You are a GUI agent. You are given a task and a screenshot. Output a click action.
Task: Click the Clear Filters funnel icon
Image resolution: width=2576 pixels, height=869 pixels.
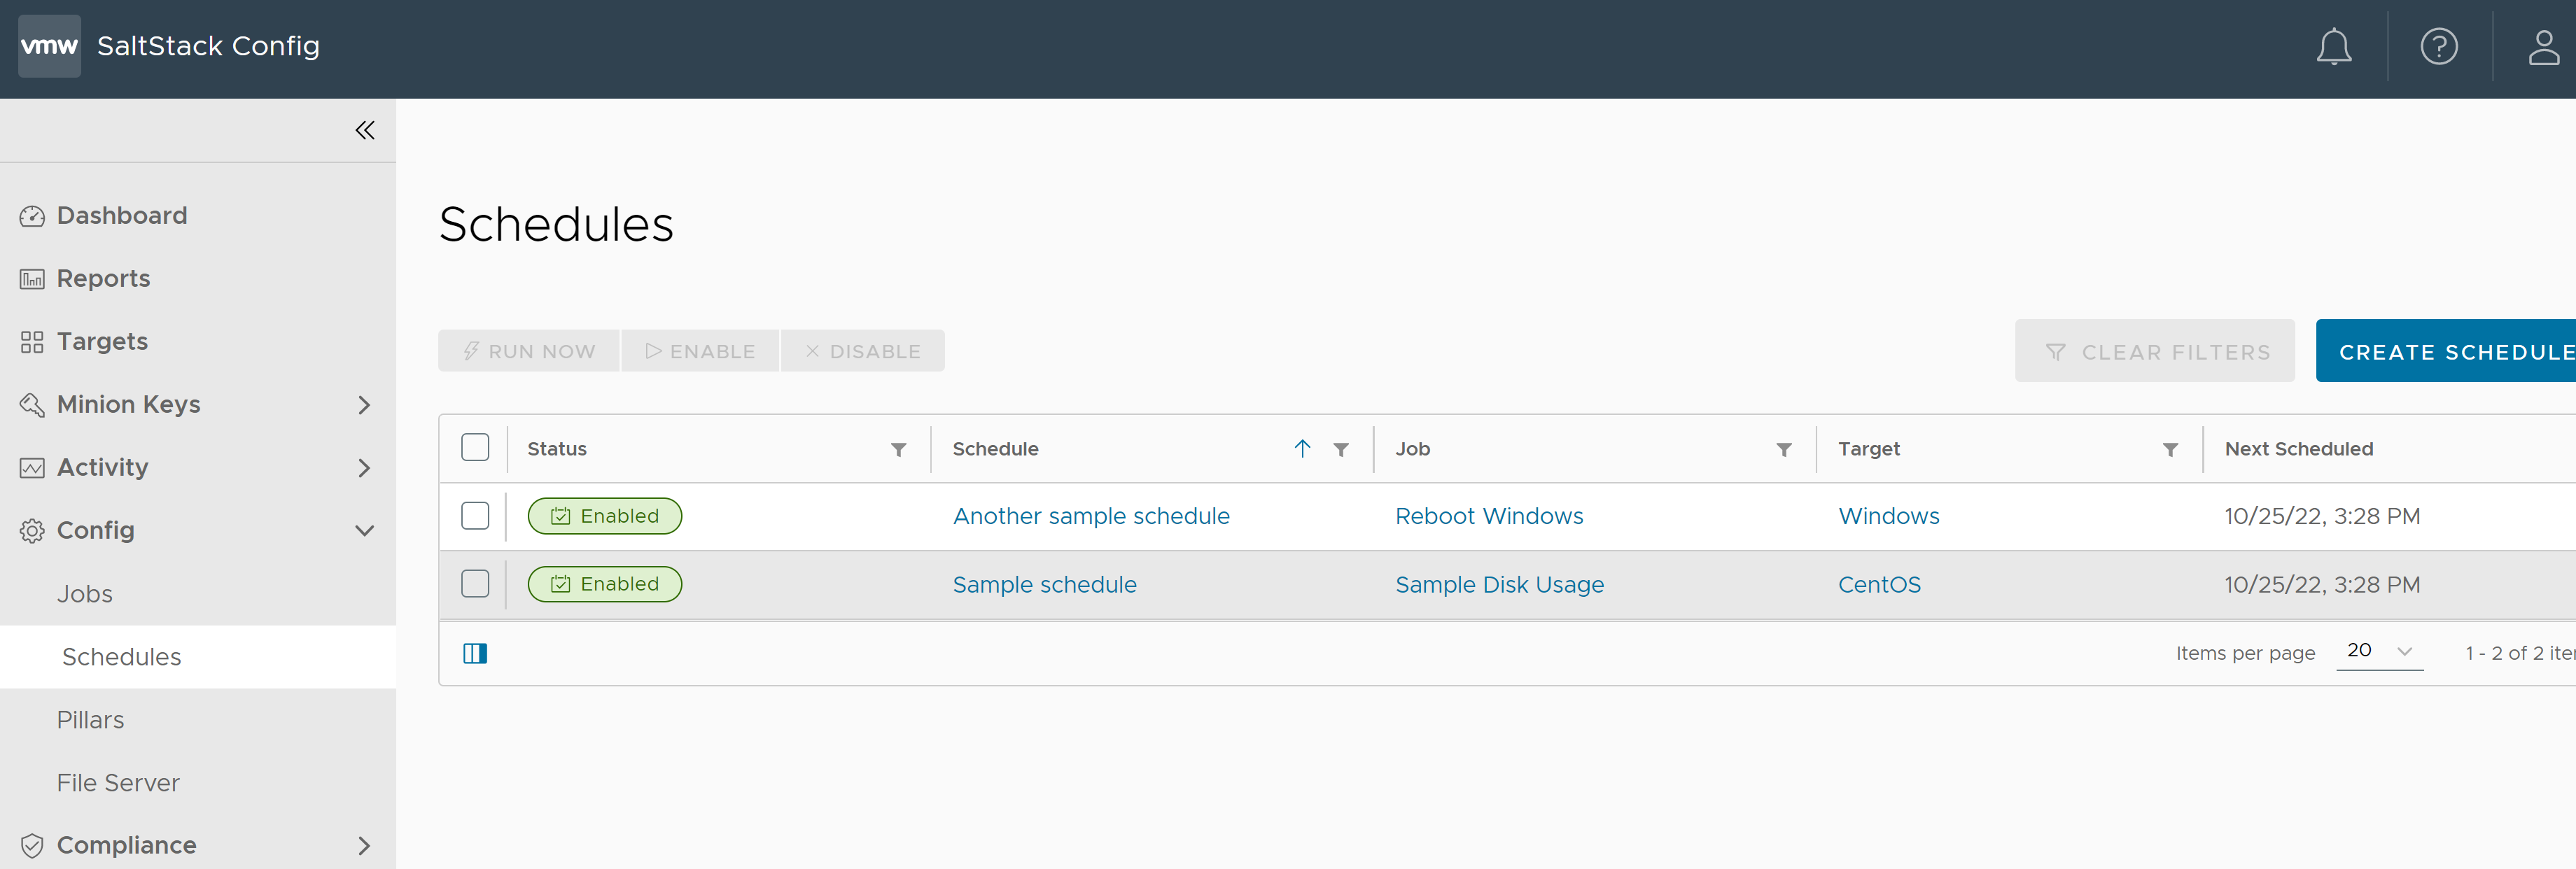click(x=2057, y=350)
